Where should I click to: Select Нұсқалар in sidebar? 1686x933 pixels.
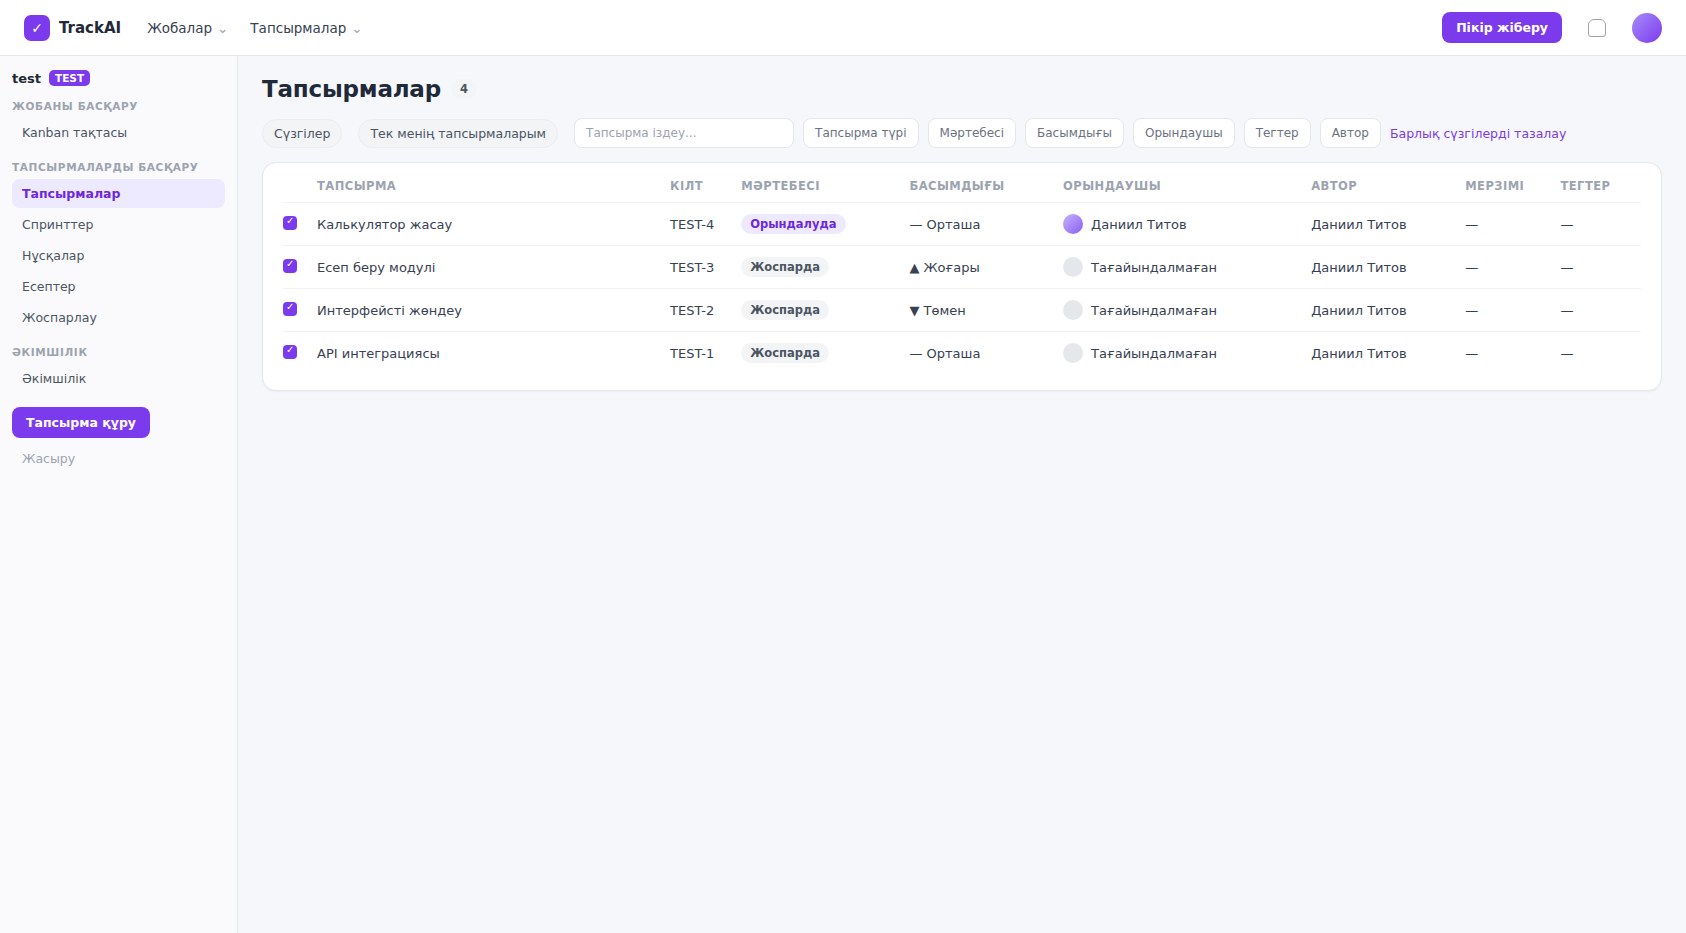[118, 256]
